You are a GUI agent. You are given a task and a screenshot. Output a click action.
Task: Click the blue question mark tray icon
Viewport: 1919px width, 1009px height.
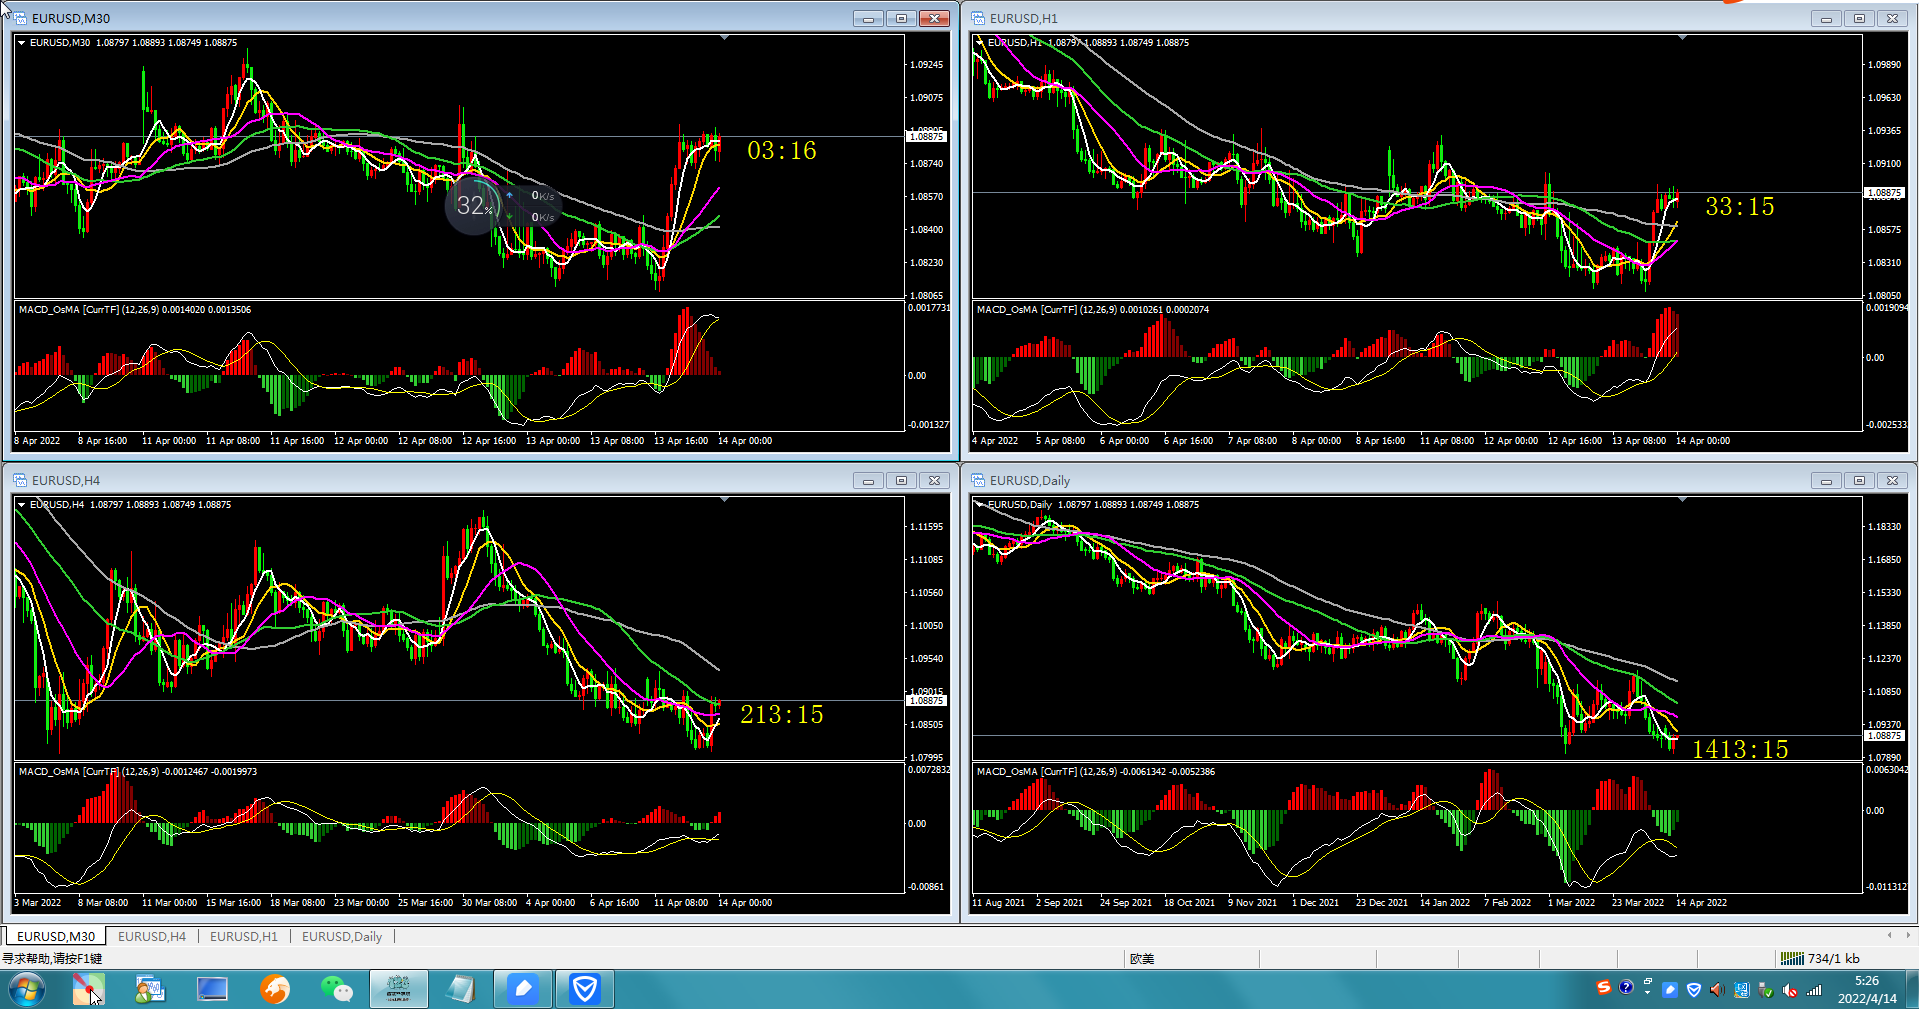[x=1626, y=988]
